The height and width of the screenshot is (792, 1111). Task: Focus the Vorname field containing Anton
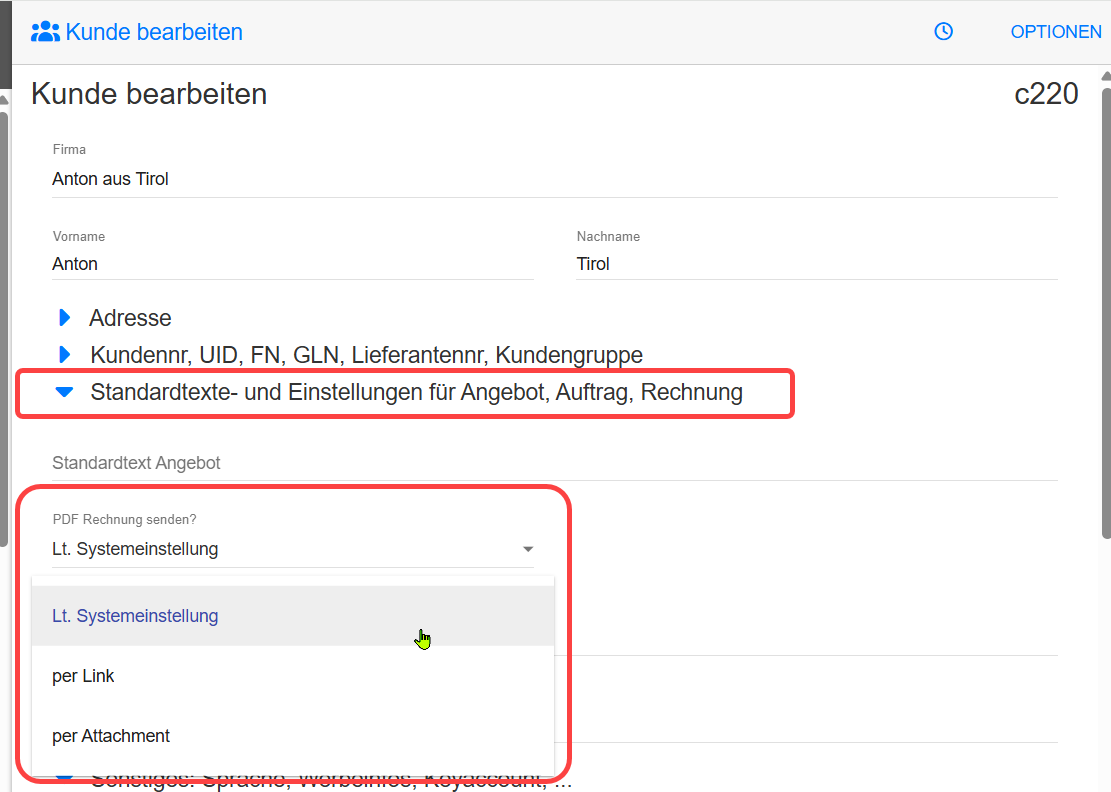pos(292,264)
